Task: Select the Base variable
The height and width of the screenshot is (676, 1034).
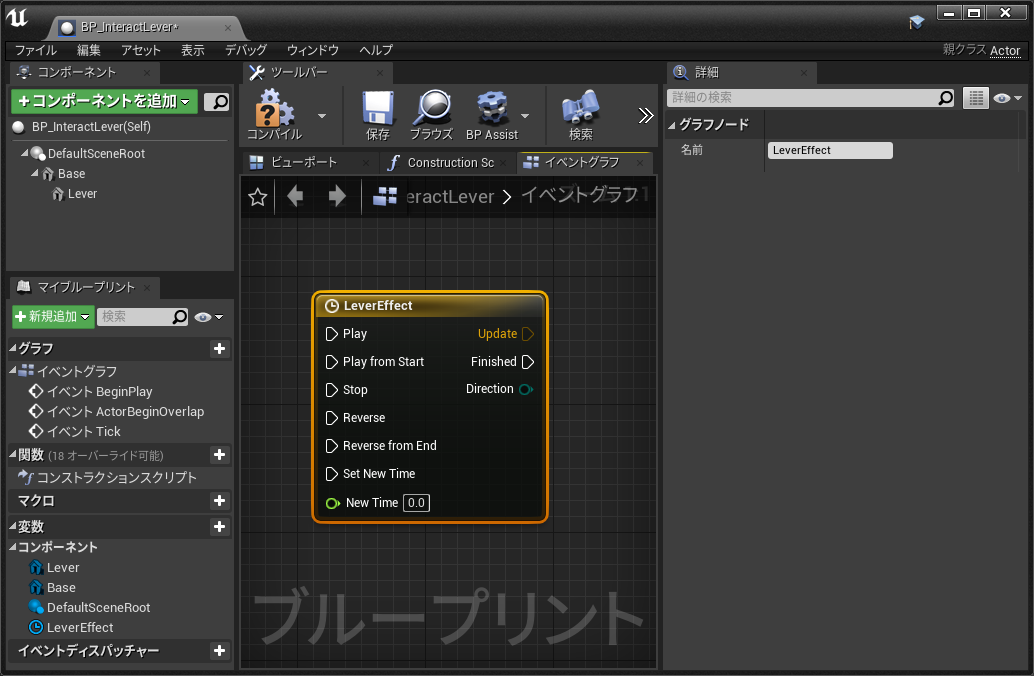Action: click(61, 588)
